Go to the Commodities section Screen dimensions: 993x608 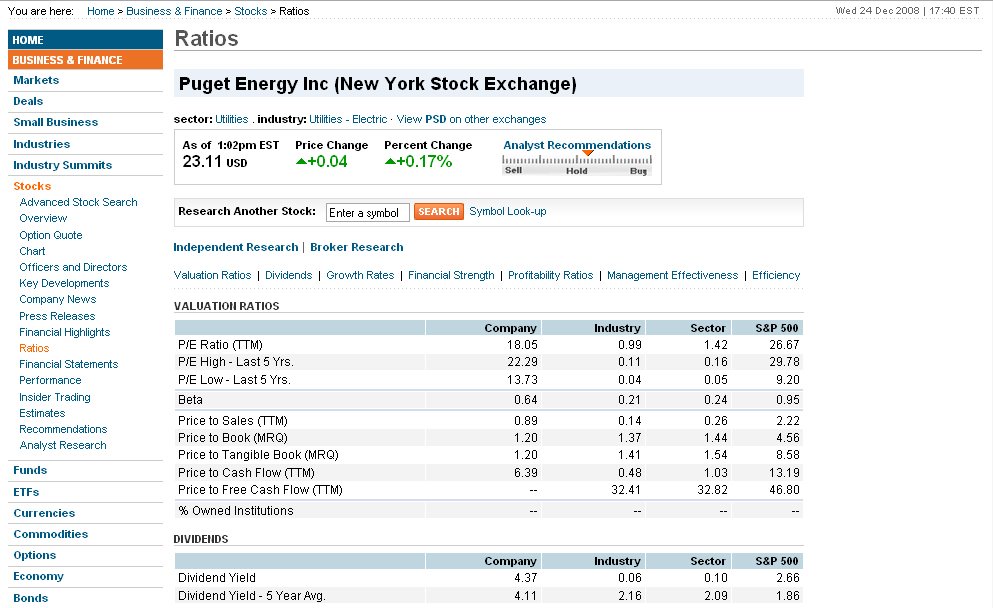coord(51,534)
